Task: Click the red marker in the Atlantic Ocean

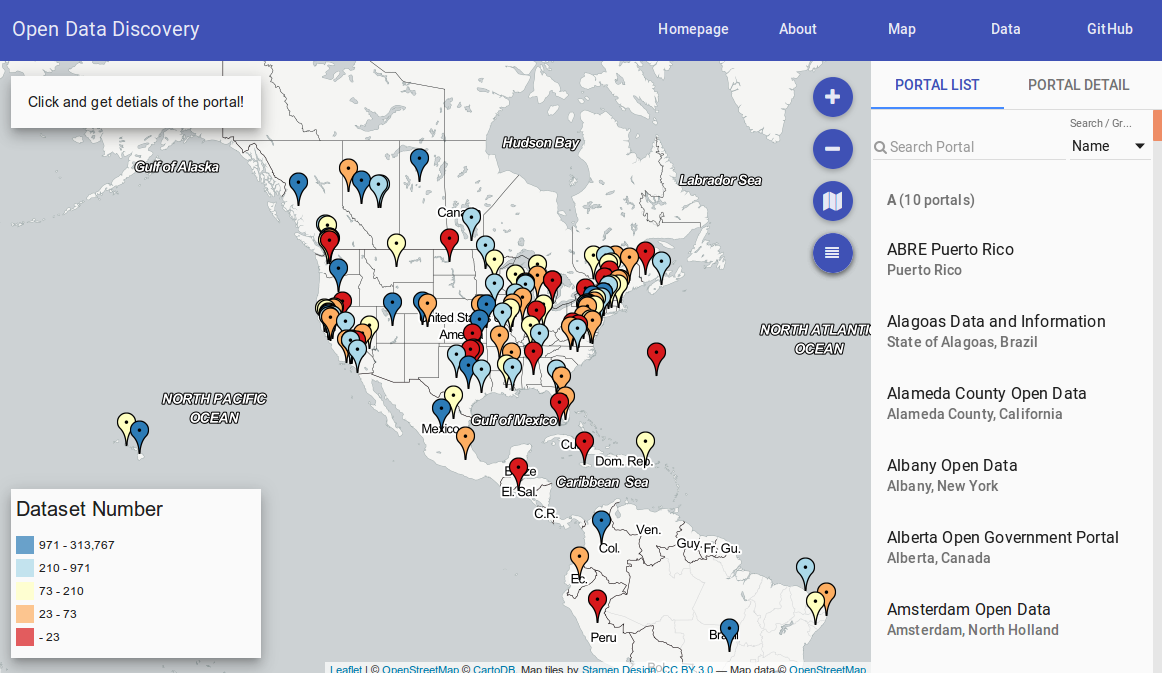Action: click(656, 355)
